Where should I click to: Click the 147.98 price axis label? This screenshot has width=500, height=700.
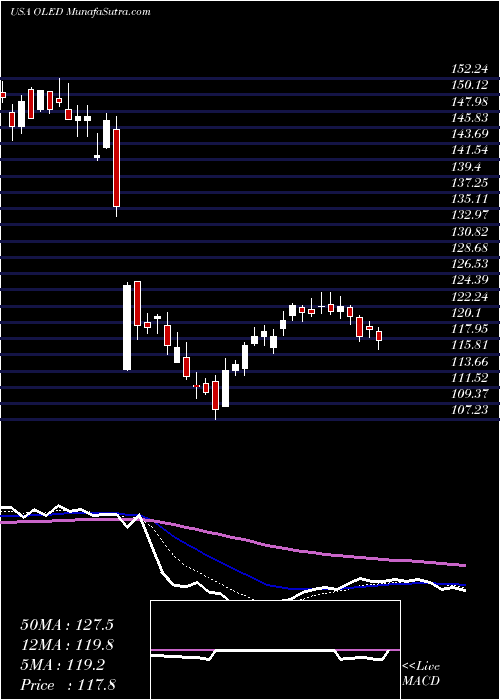470,101
